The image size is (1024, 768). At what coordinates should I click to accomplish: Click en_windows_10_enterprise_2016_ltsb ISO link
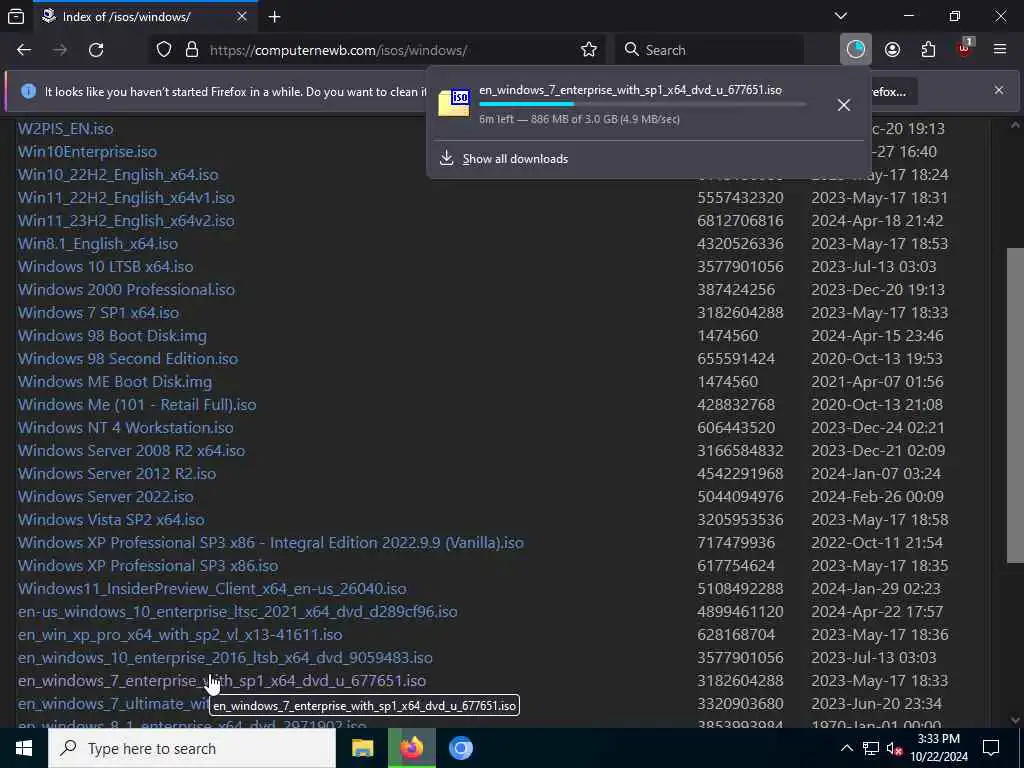tap(225, 658)
